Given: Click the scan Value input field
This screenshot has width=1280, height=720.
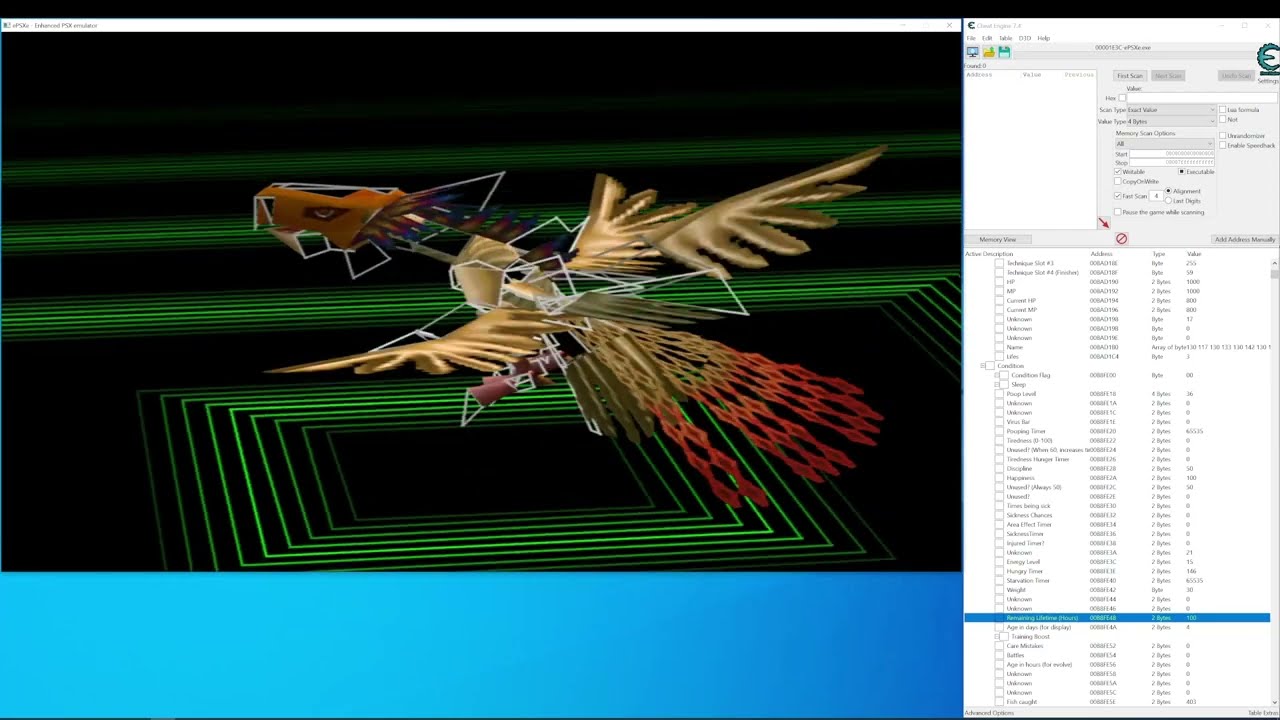Looking at the screenshot, I should (x=1203, y=98).
